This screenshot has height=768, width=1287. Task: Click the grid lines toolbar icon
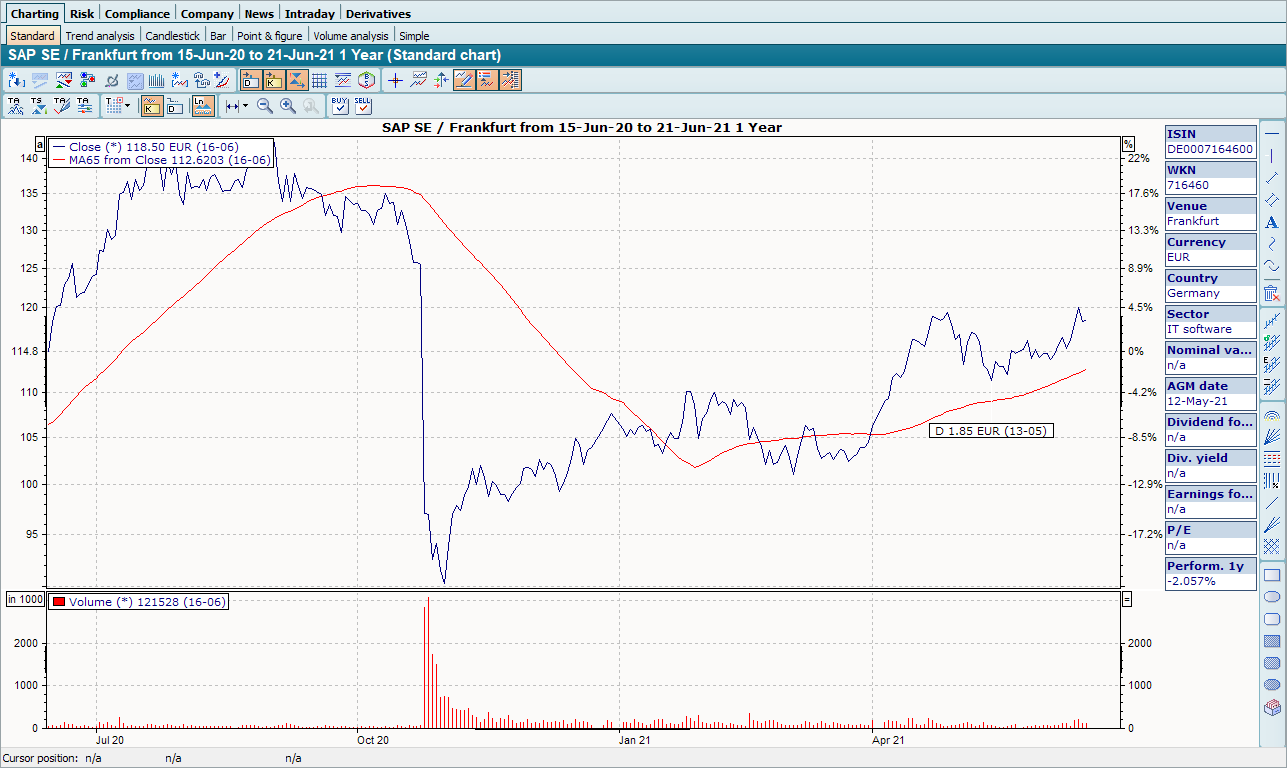tap(320, 80)
